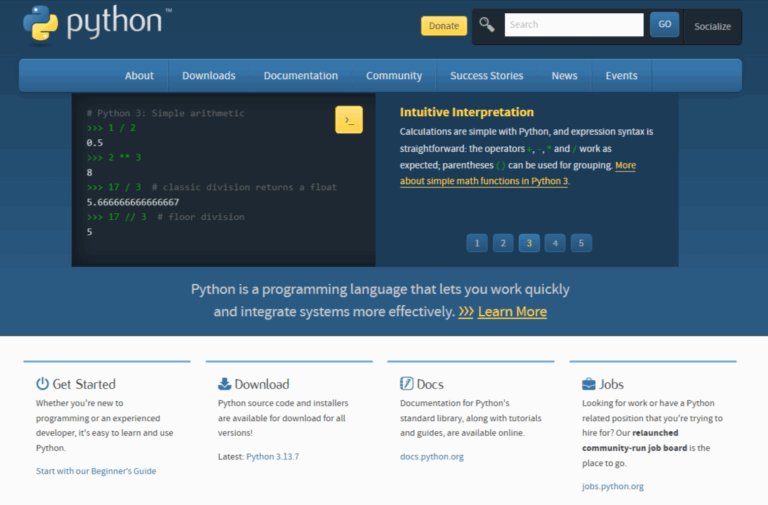Screen dimensions: 768x505
Task: Expand the Socialize menu
Action: click(x=712, y=26)
